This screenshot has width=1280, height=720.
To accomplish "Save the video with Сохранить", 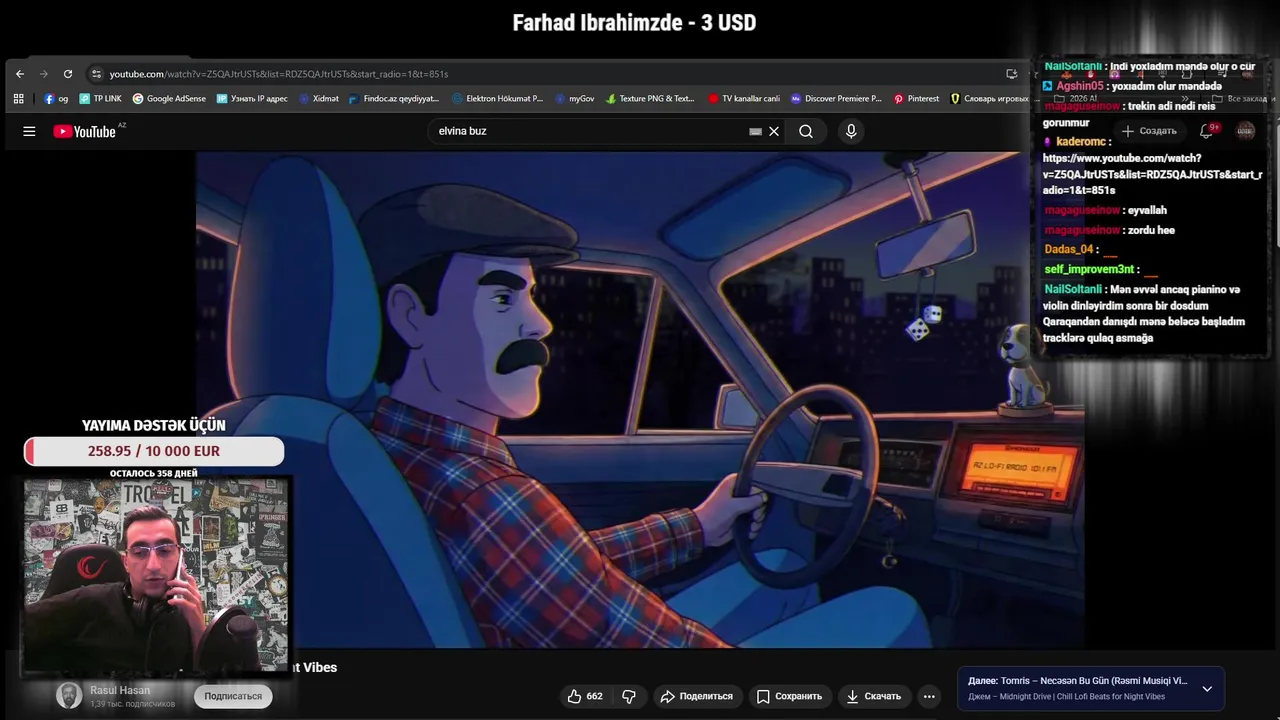I will click(789, 696).
